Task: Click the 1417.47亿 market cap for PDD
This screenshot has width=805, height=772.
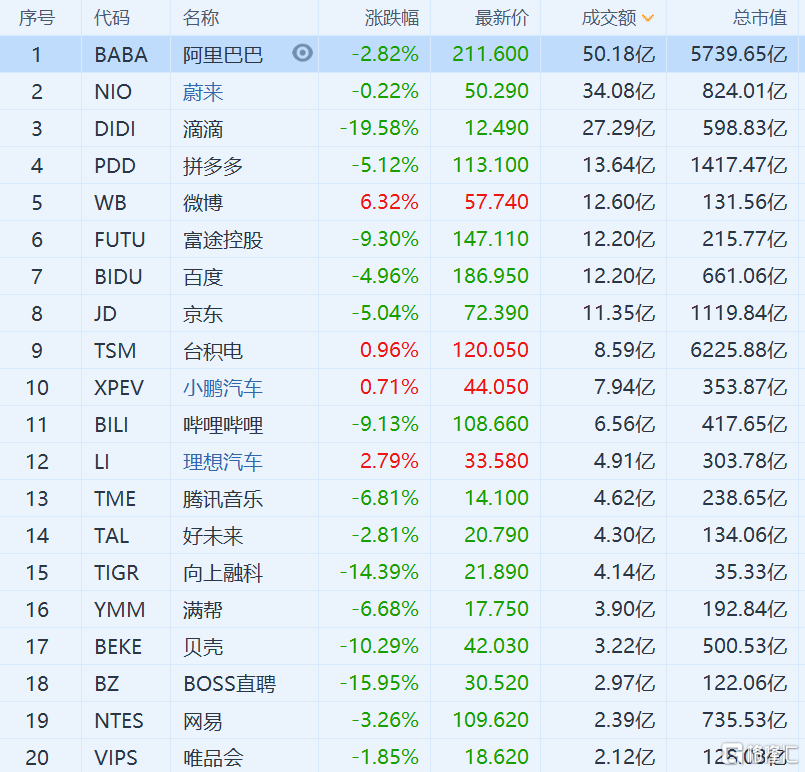Action: 739,165
